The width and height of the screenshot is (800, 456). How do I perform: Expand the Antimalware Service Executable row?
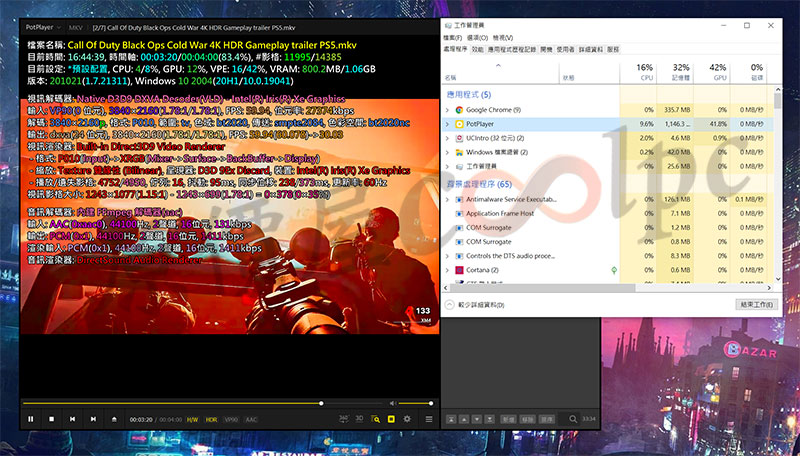pos(447,199)
